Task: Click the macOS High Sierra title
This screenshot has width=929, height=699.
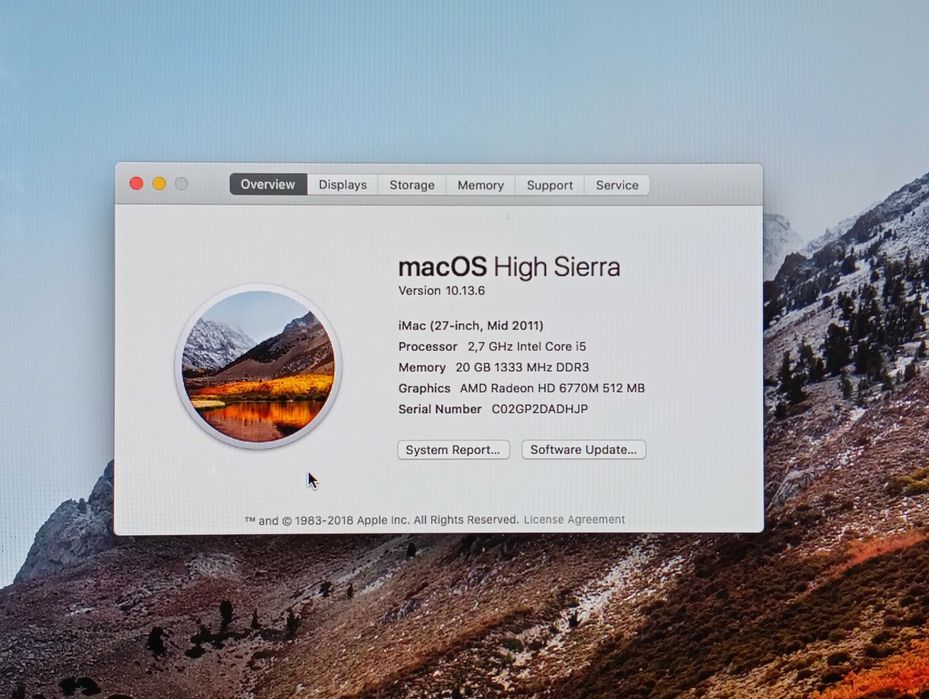Action: click(509, 267)
